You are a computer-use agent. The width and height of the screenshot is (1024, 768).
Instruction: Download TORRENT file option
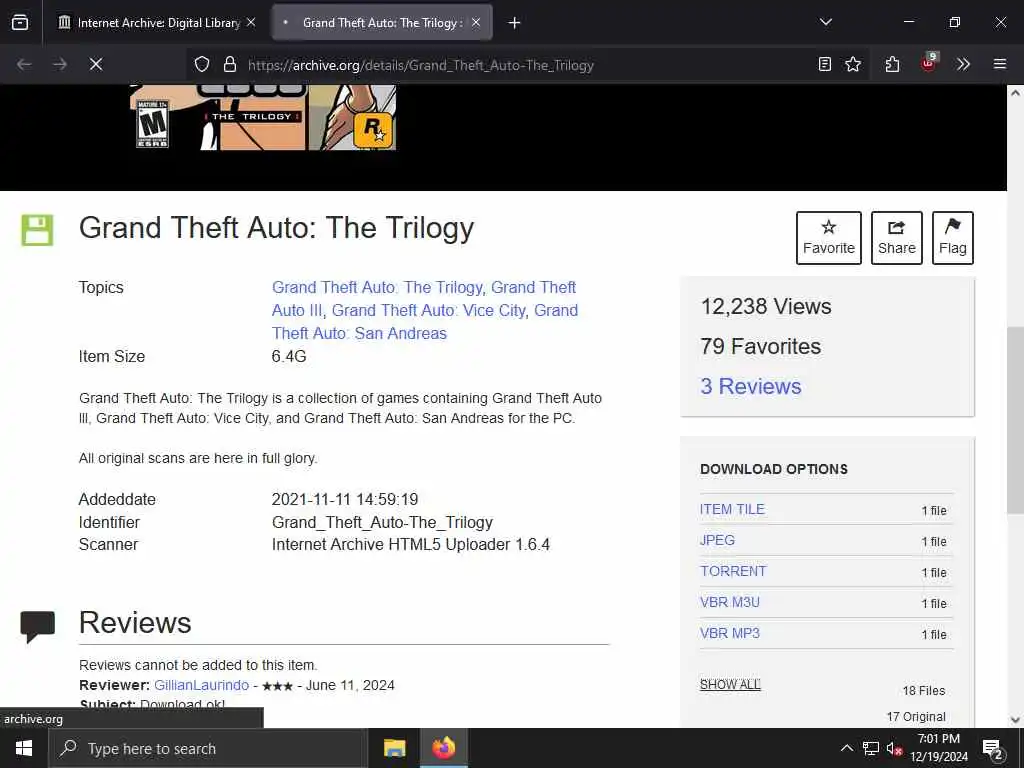733,571
